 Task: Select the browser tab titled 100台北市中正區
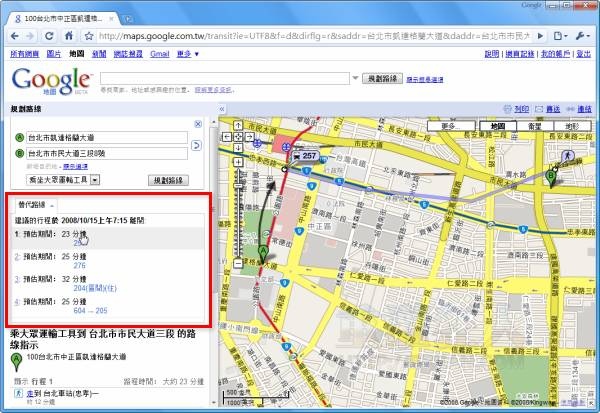tap(64, 18)
